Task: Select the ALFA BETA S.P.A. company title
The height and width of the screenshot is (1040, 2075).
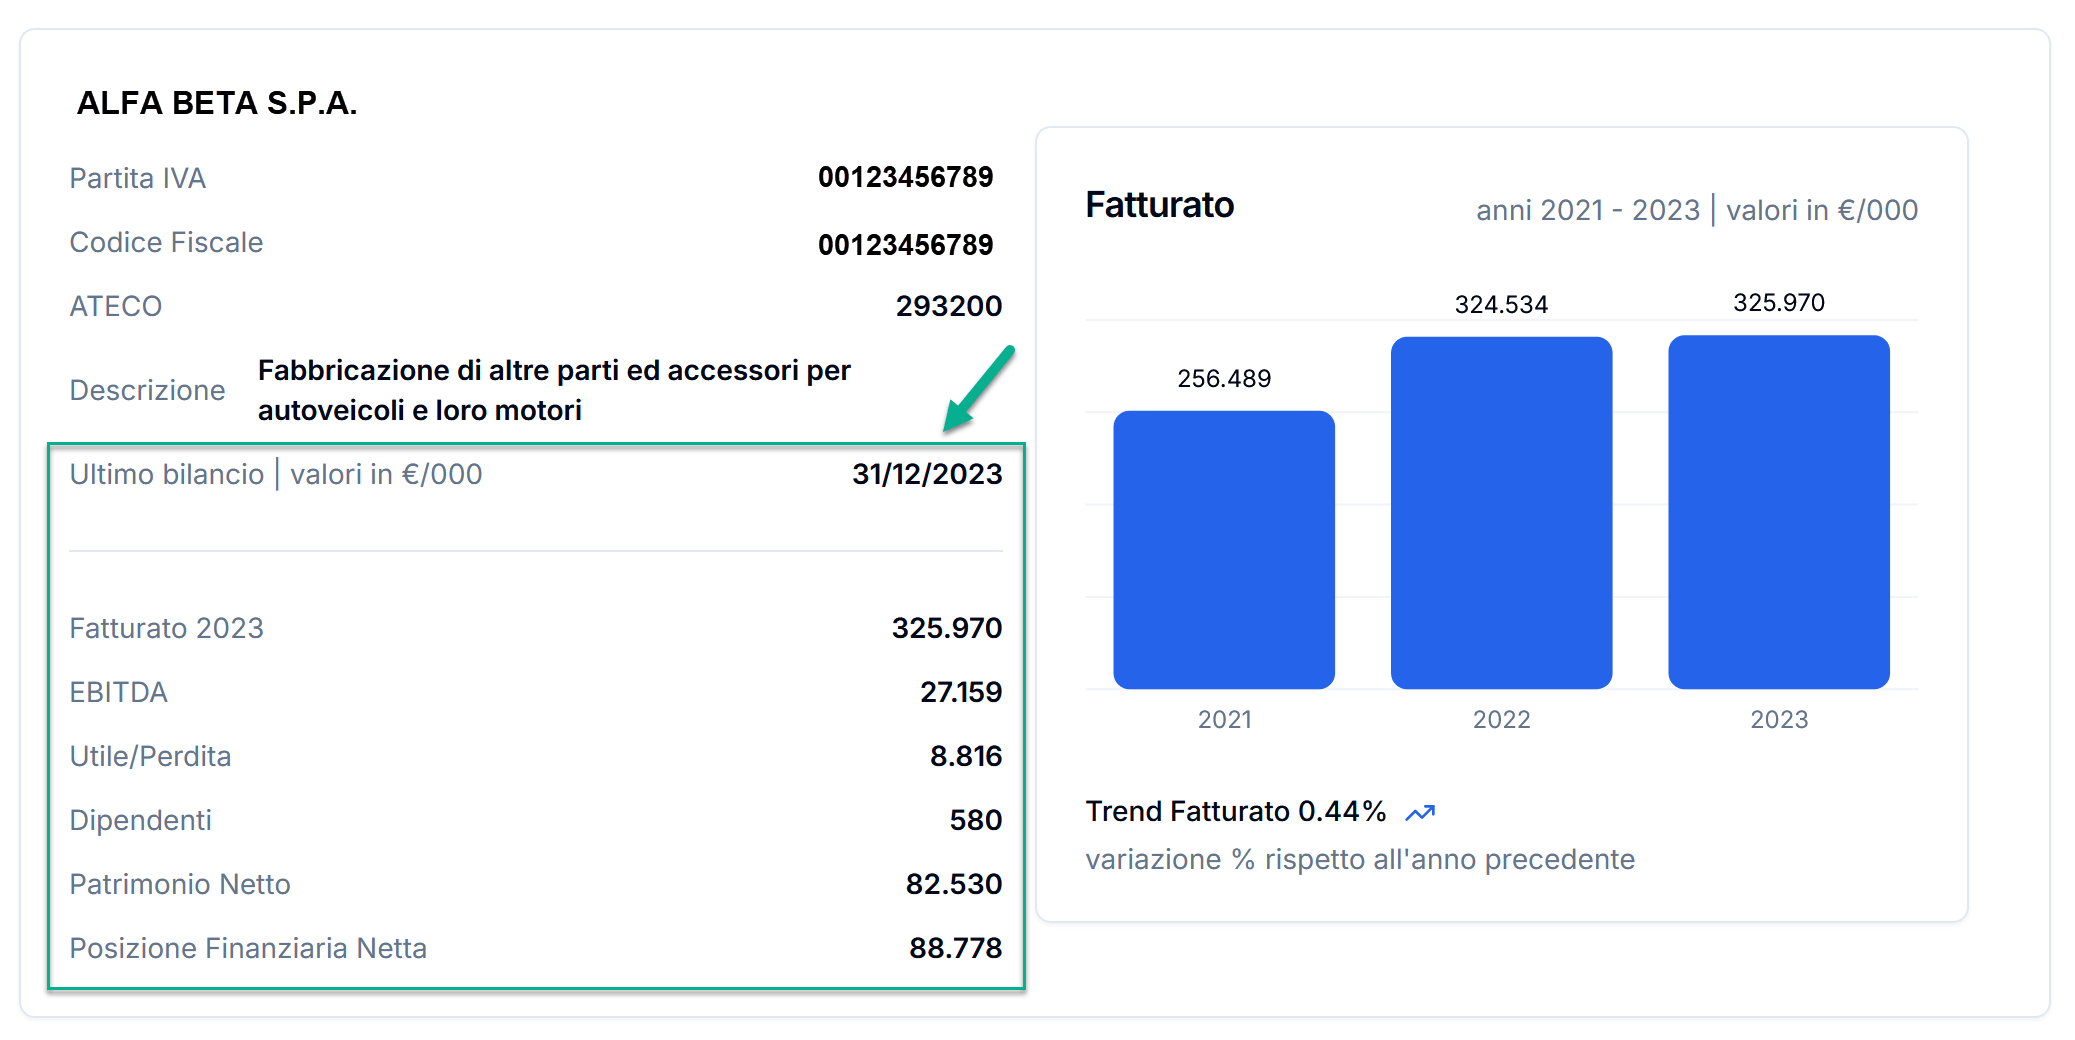Action: click(217, 103)
